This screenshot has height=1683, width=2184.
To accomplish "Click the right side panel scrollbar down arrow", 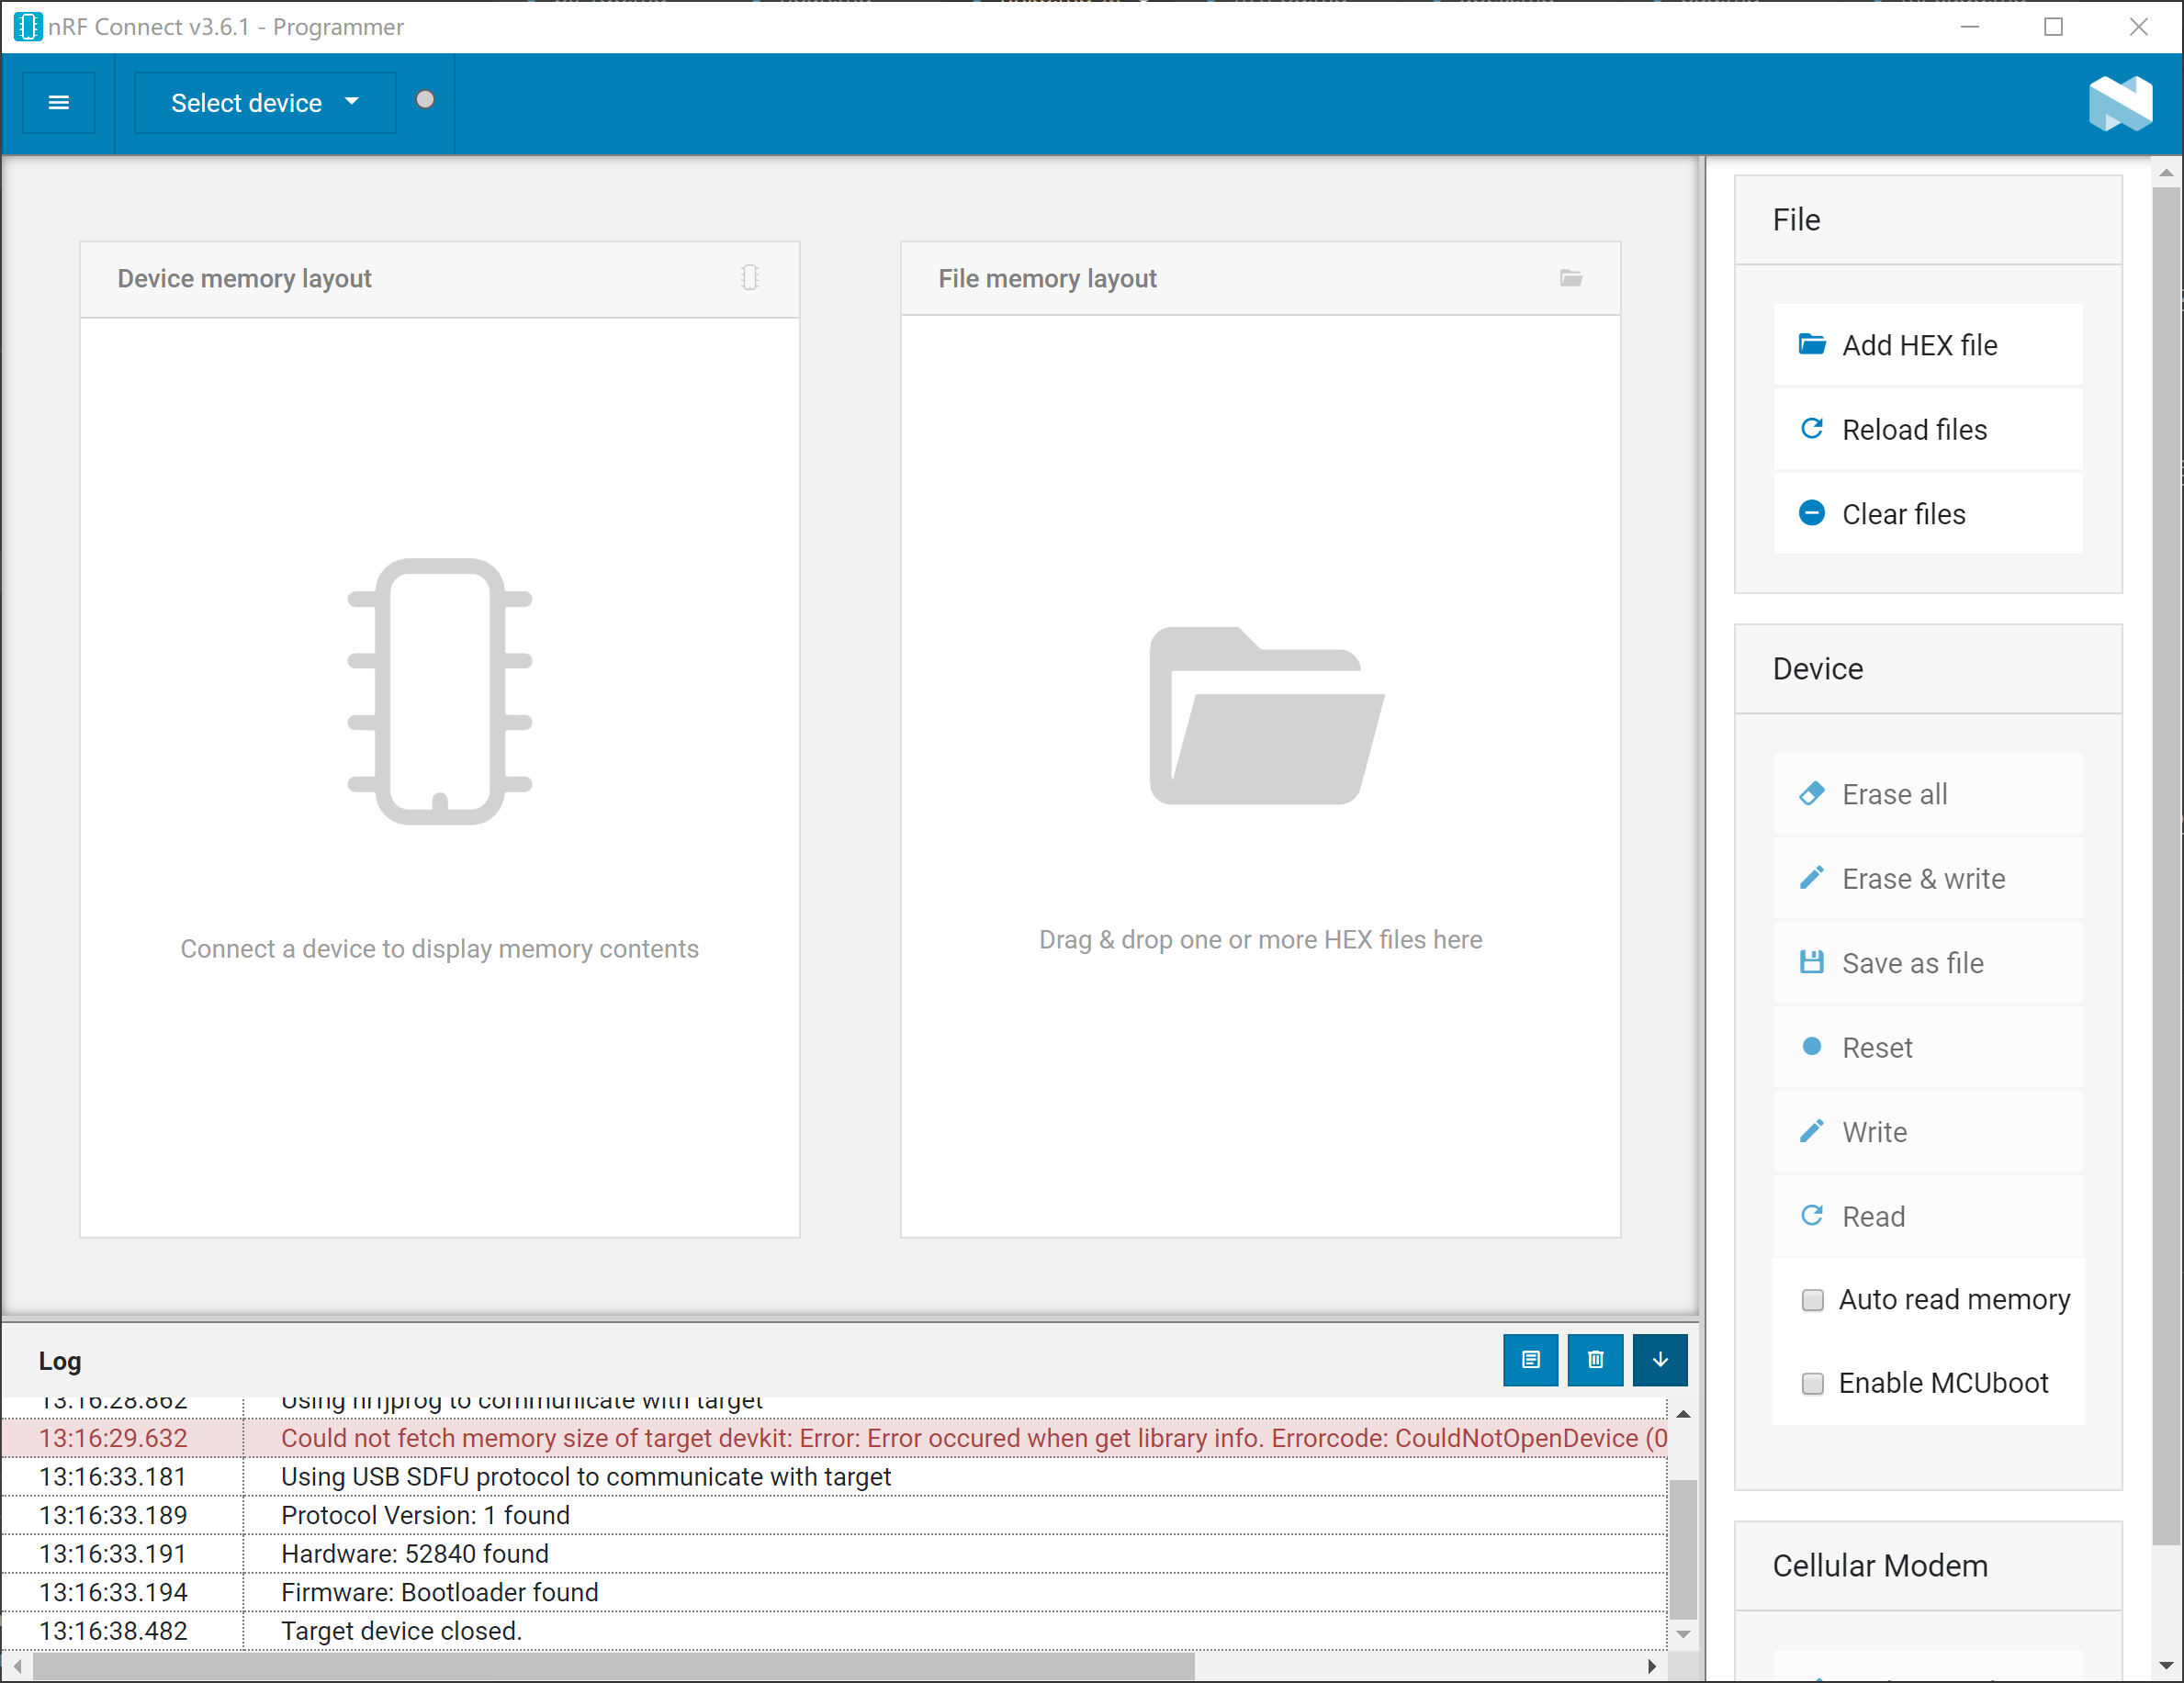I will point(2166,1666).
